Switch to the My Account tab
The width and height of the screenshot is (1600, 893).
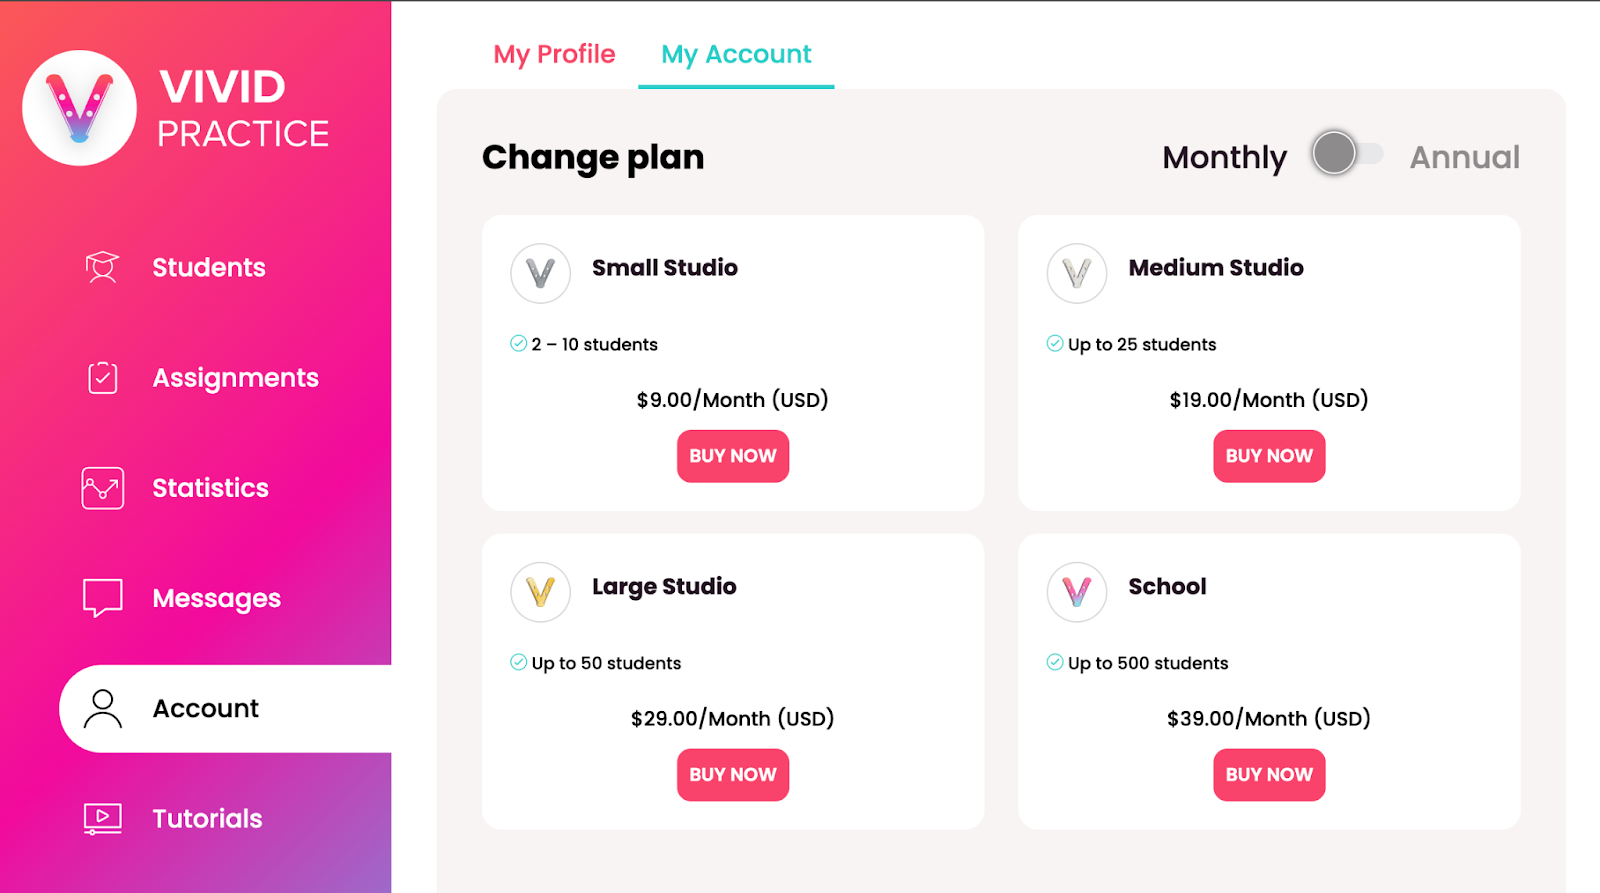[x=736, y=54]
